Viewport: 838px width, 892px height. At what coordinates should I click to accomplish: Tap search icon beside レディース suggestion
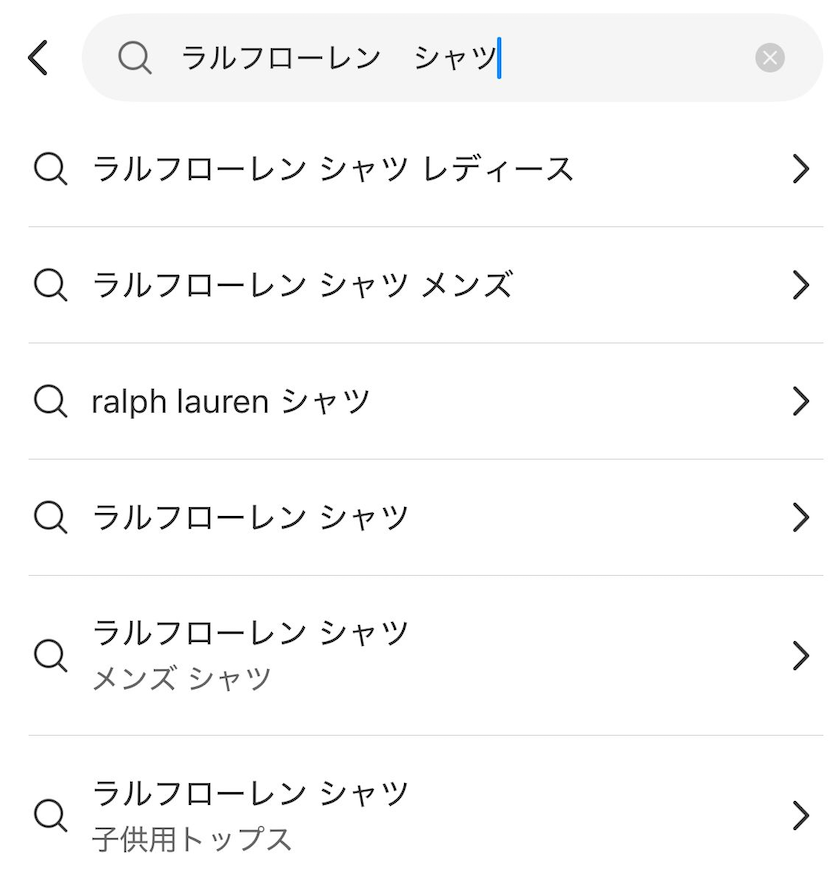click(x=50, y=169)
